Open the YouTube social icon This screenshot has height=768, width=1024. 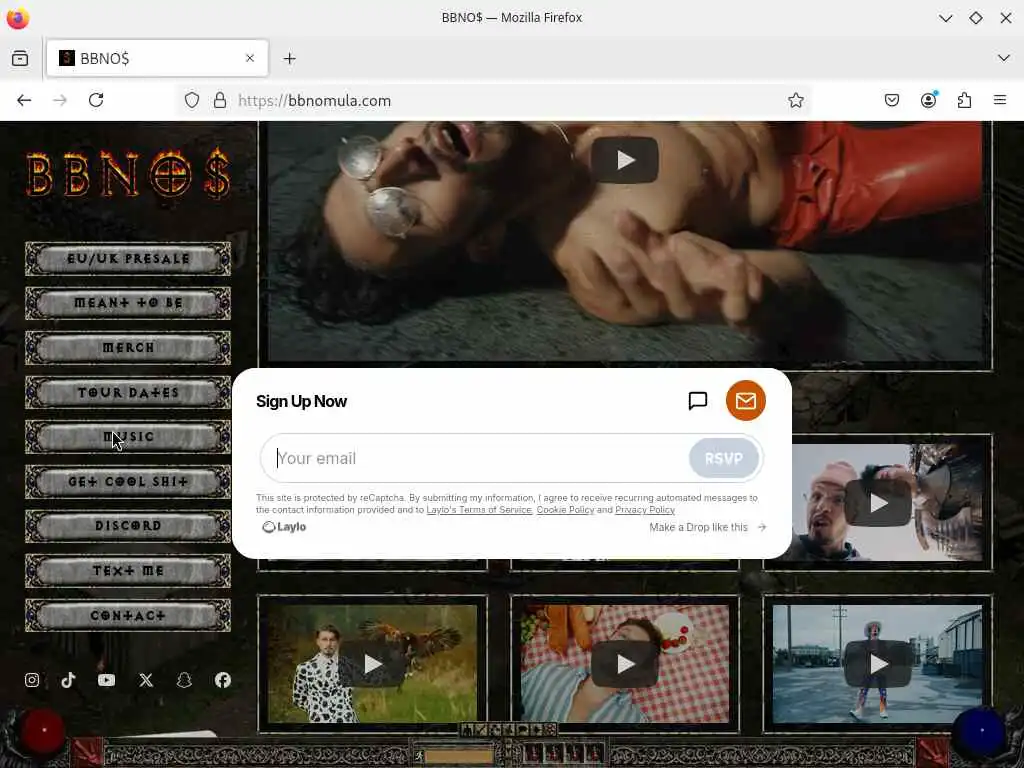click(106, 680)
